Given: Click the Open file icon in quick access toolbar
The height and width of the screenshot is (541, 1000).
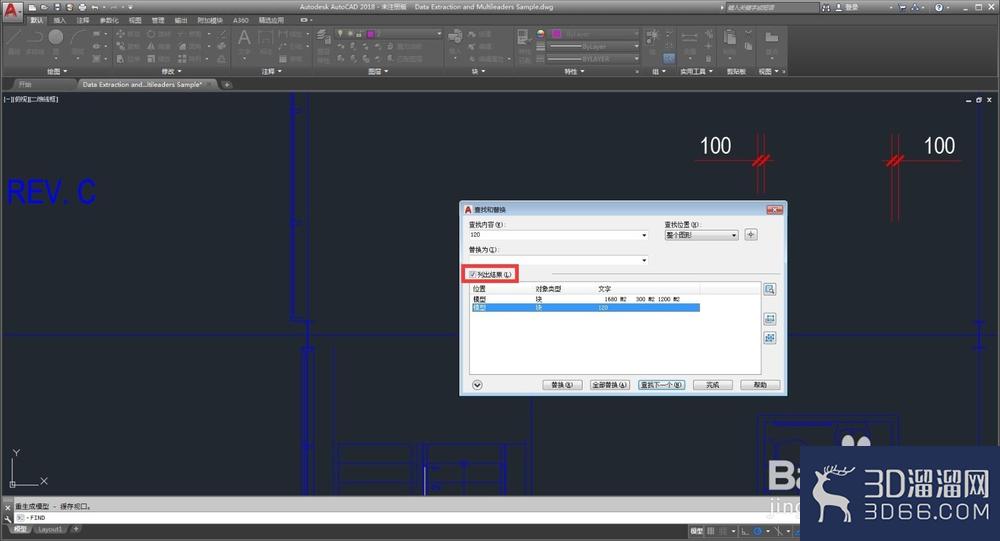Looking at the screenshot, I should click(x=45, y=7).
